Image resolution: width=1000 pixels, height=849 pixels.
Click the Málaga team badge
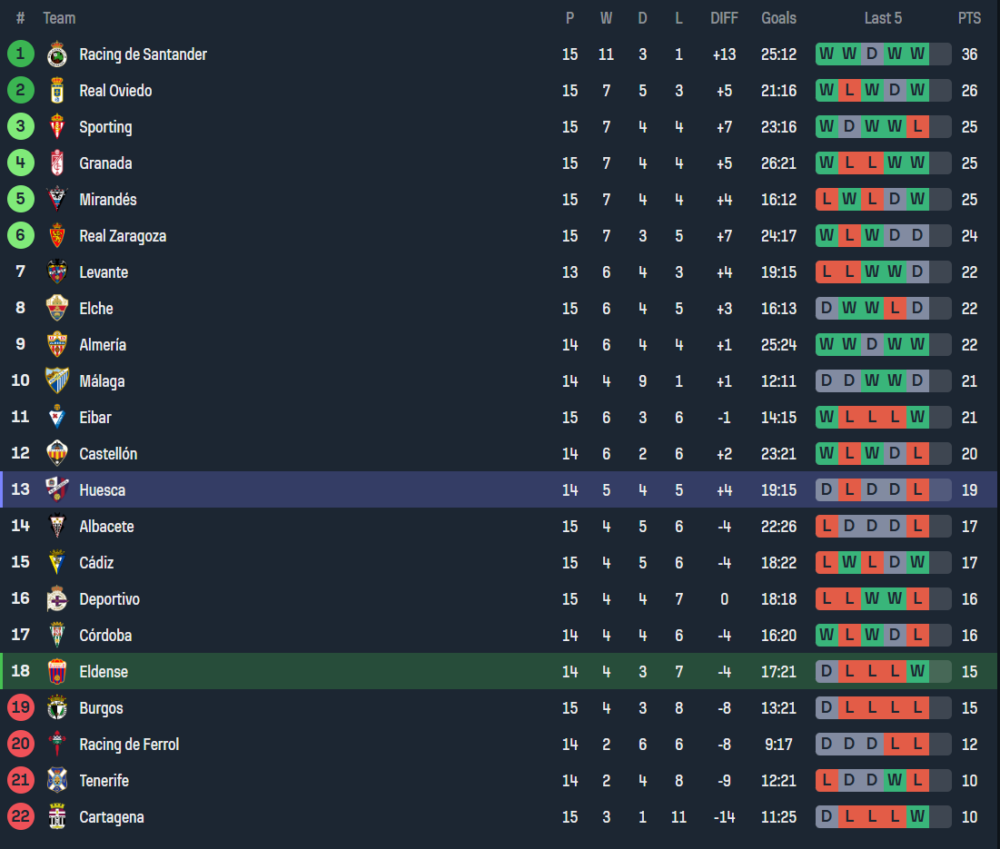57,381
